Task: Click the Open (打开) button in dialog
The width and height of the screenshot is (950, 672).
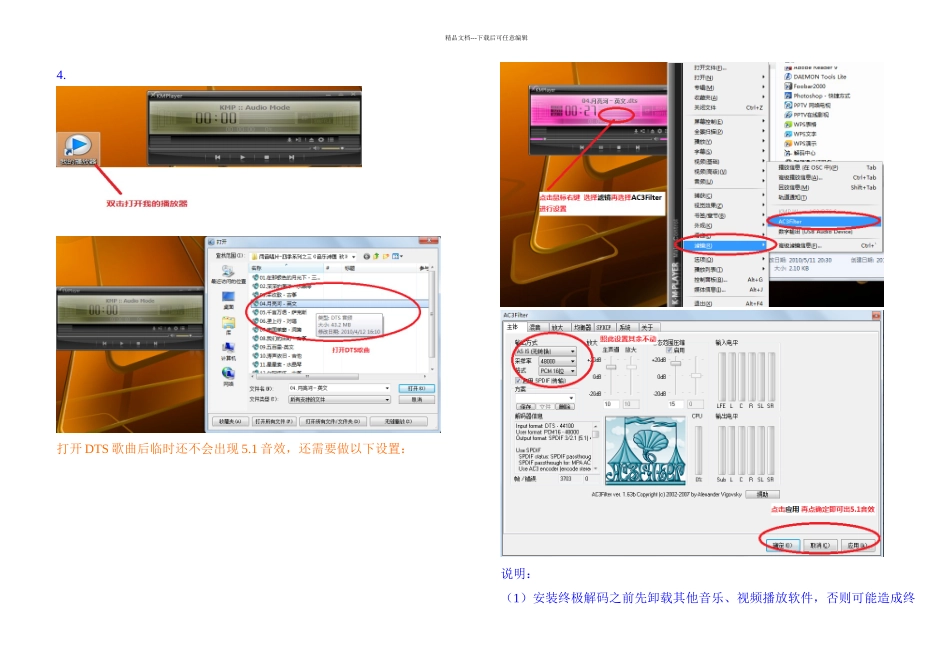Action: coord(416,388)
